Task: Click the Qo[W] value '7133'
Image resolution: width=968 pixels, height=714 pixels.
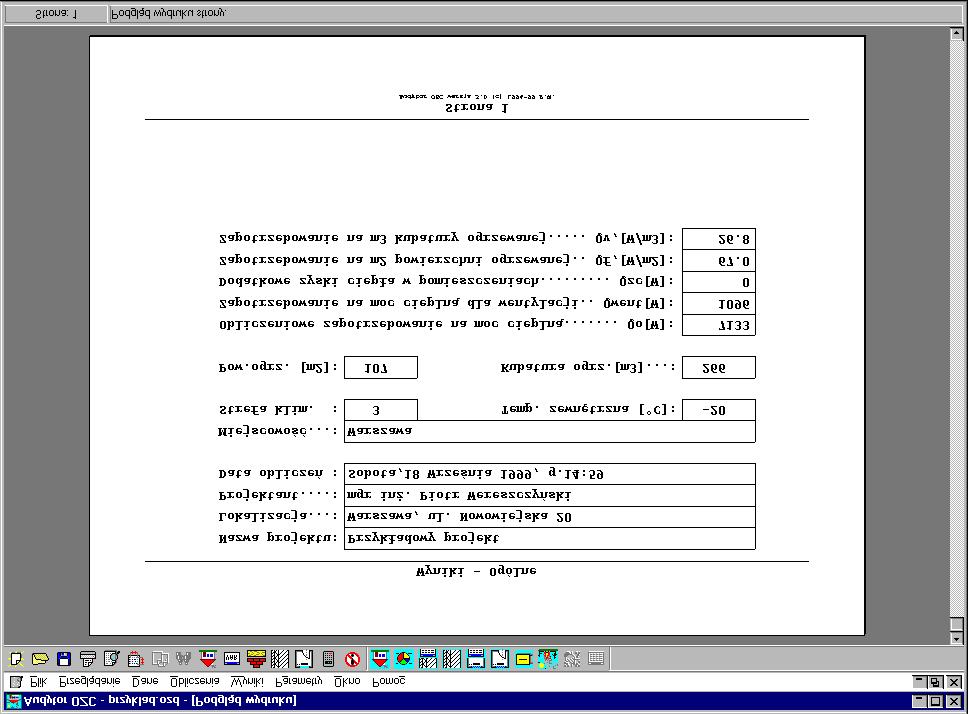Action: click(719, 325)
